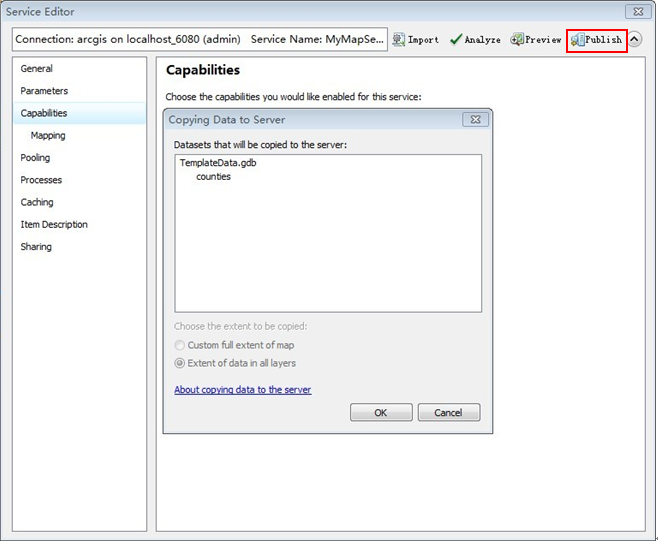Open the General settings page
Image resolution: width=658 pixels, height=541 pixels.
(x=37, y=68)
